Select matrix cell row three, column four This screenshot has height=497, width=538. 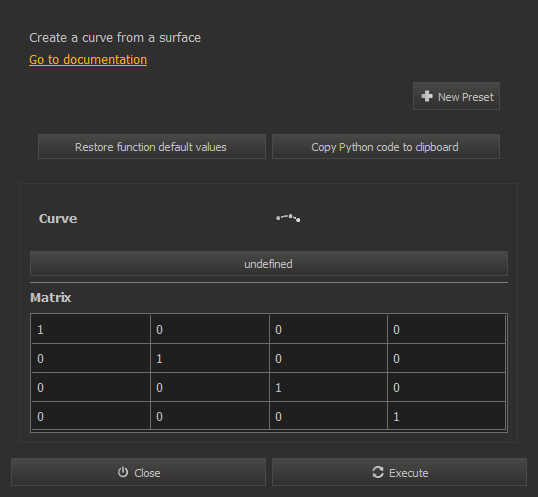click(x=446, y=387)
